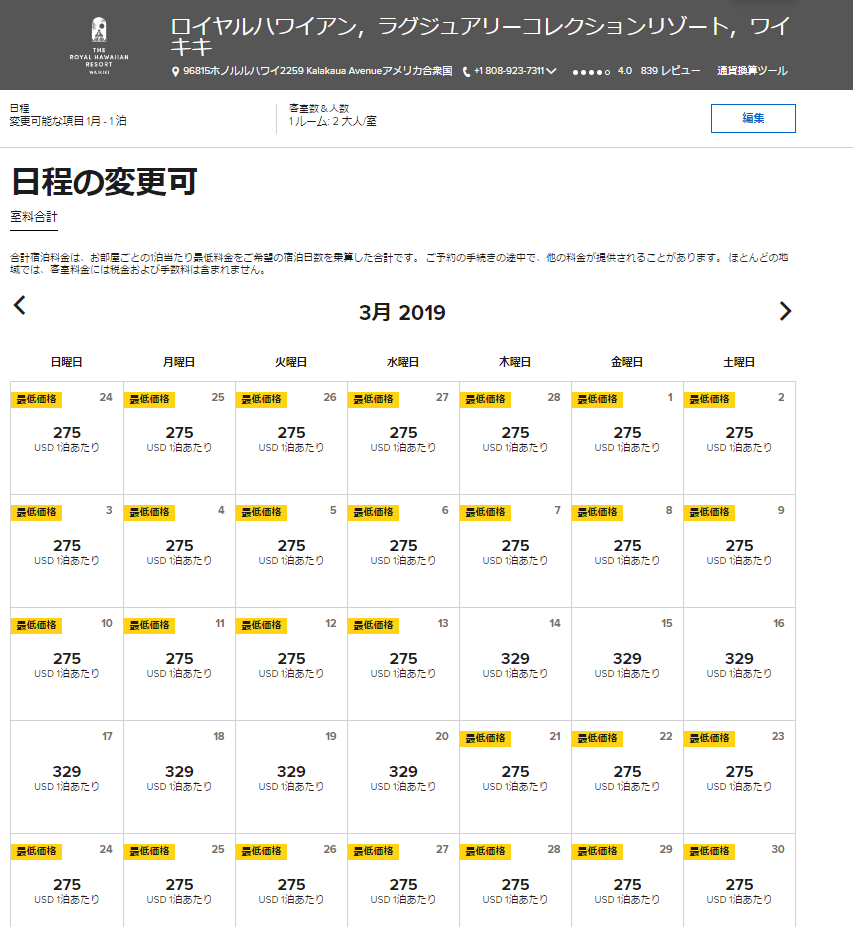
Task: Select the 室料合計 tab
Action: click(x=34, y=217)
